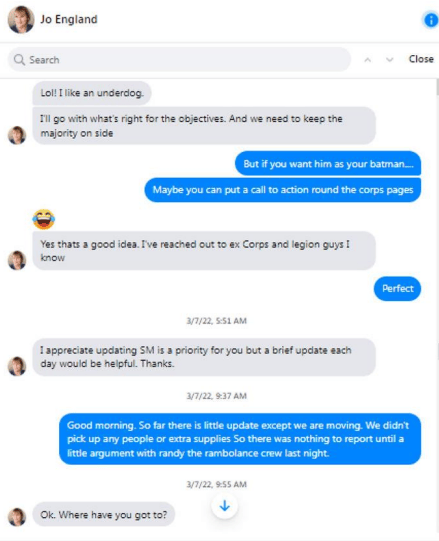Click avatar next to 'majority on side' message
This screenshot has height=541, width=439.
tap(17, 135)
